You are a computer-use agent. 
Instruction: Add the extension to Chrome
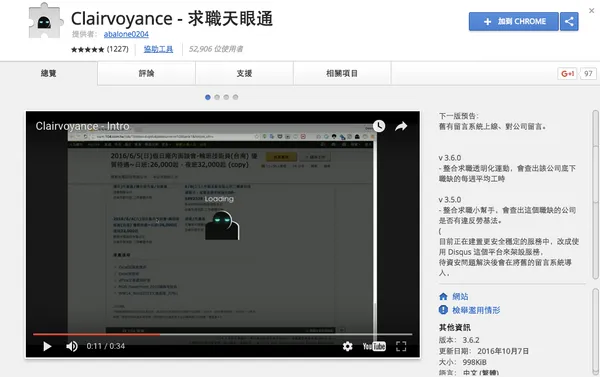click(x=514, y=21)
